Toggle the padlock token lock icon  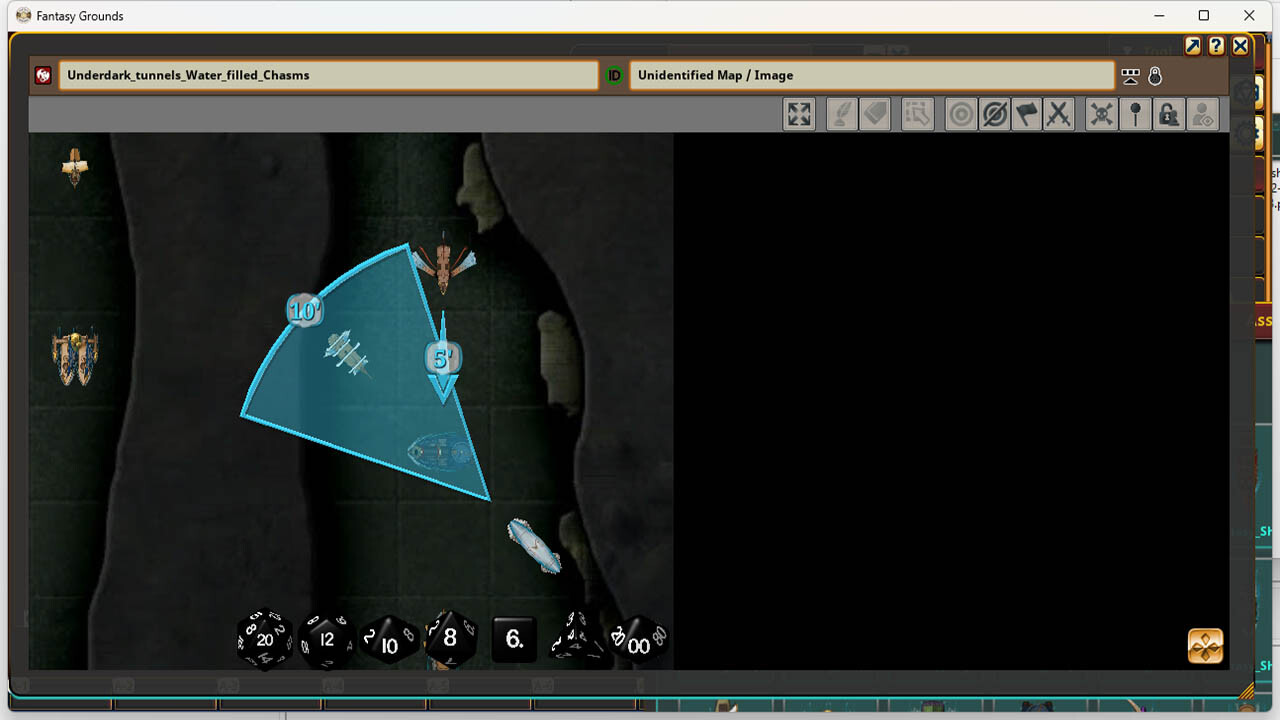(x=1169, y=114)
